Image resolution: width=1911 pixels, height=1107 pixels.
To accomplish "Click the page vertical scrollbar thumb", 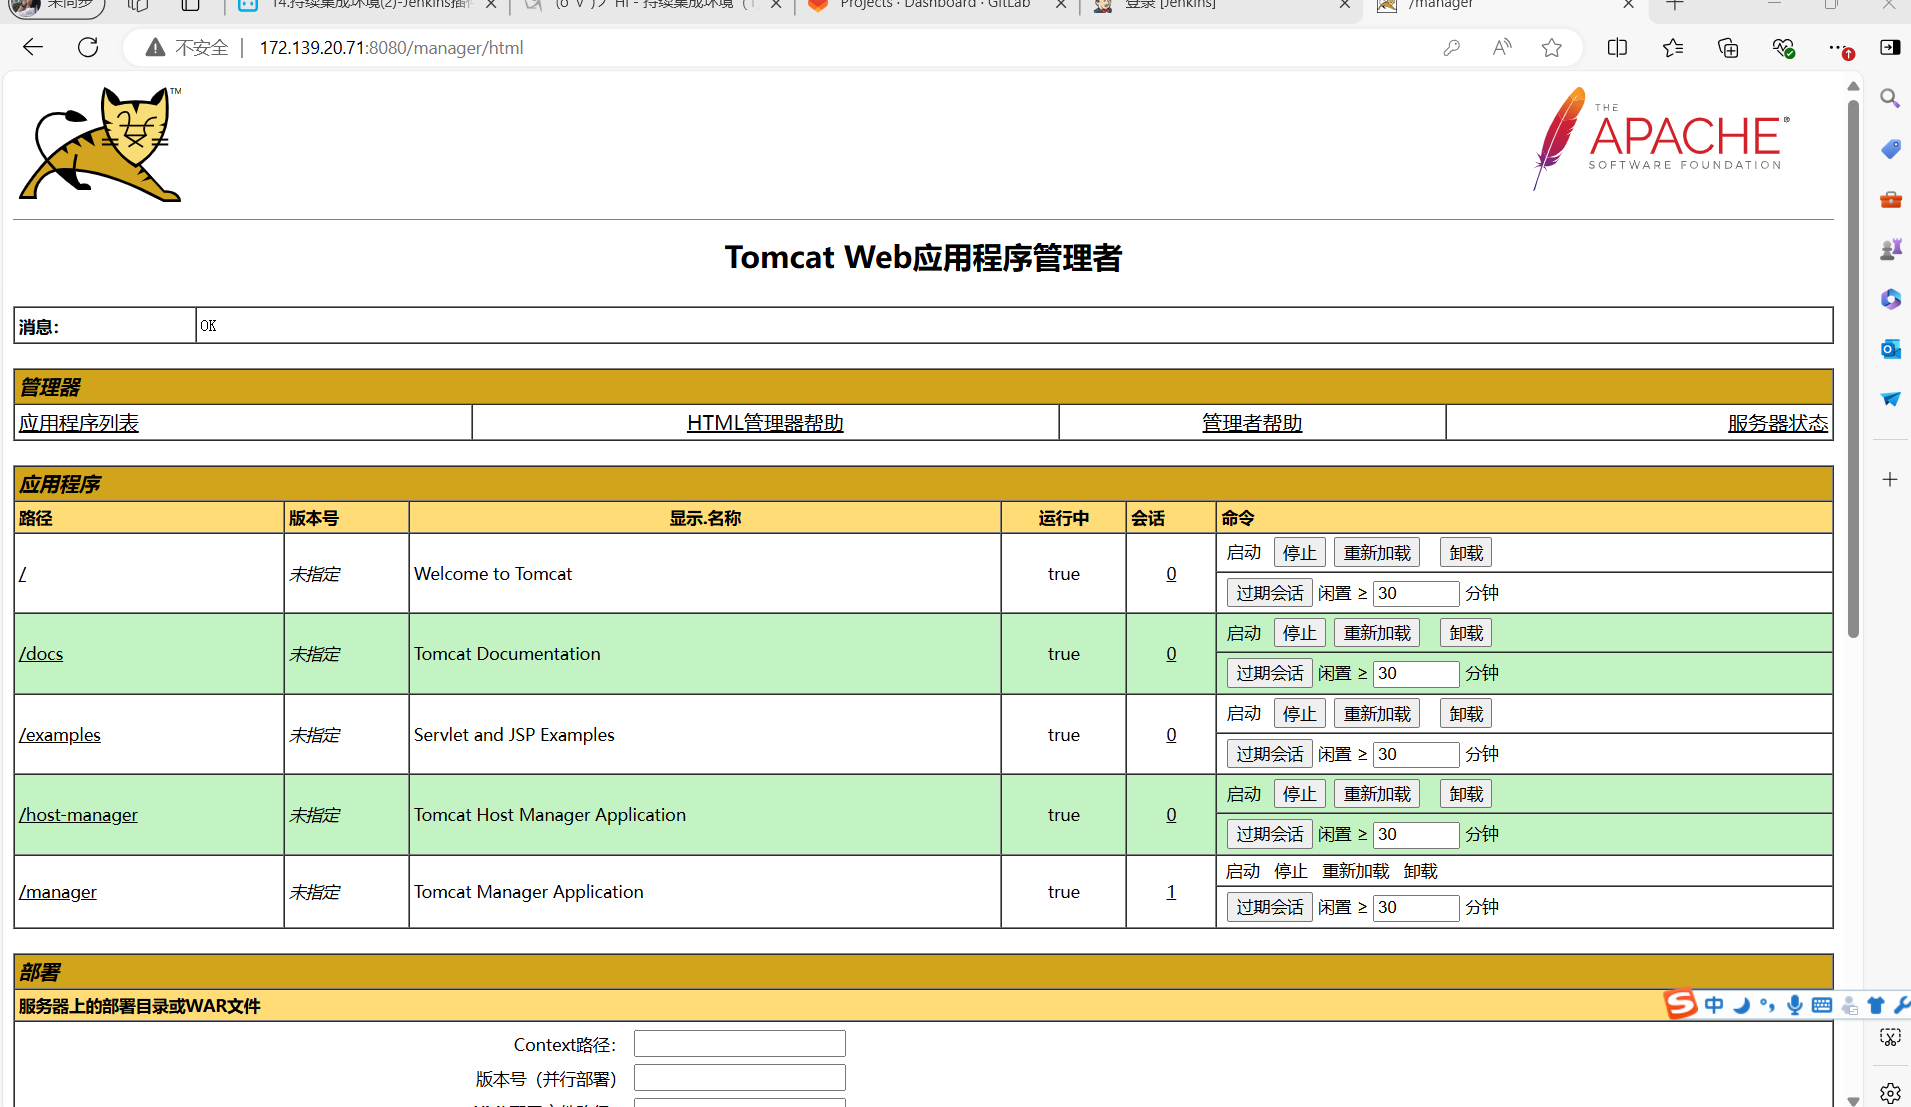I will point(1853,367).
